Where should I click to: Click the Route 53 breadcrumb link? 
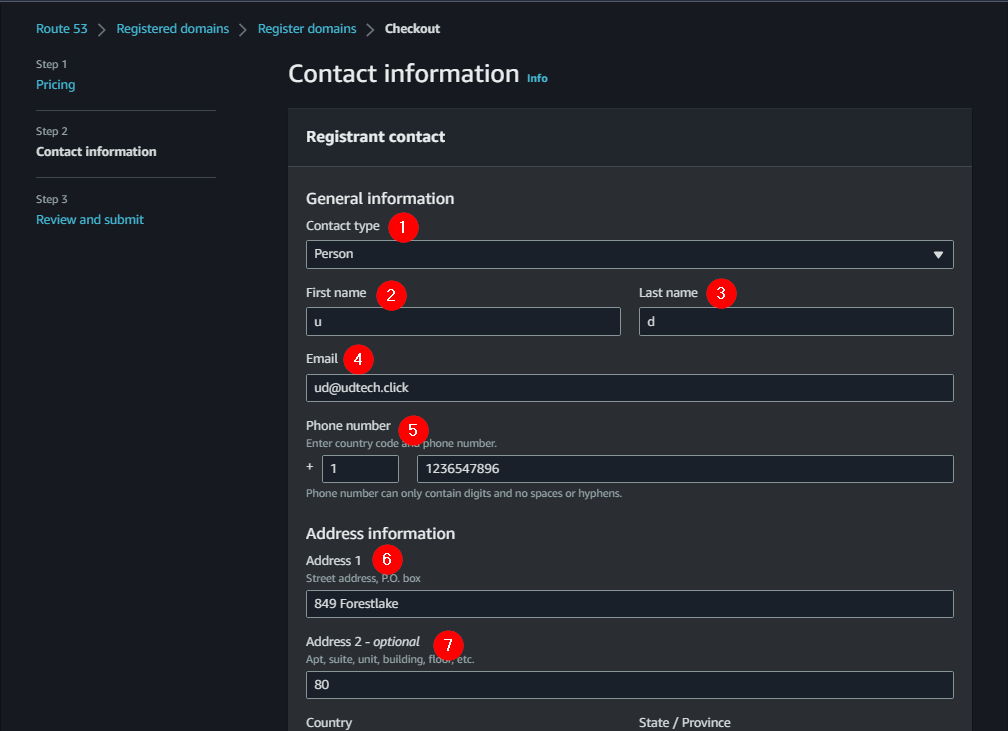61,29
